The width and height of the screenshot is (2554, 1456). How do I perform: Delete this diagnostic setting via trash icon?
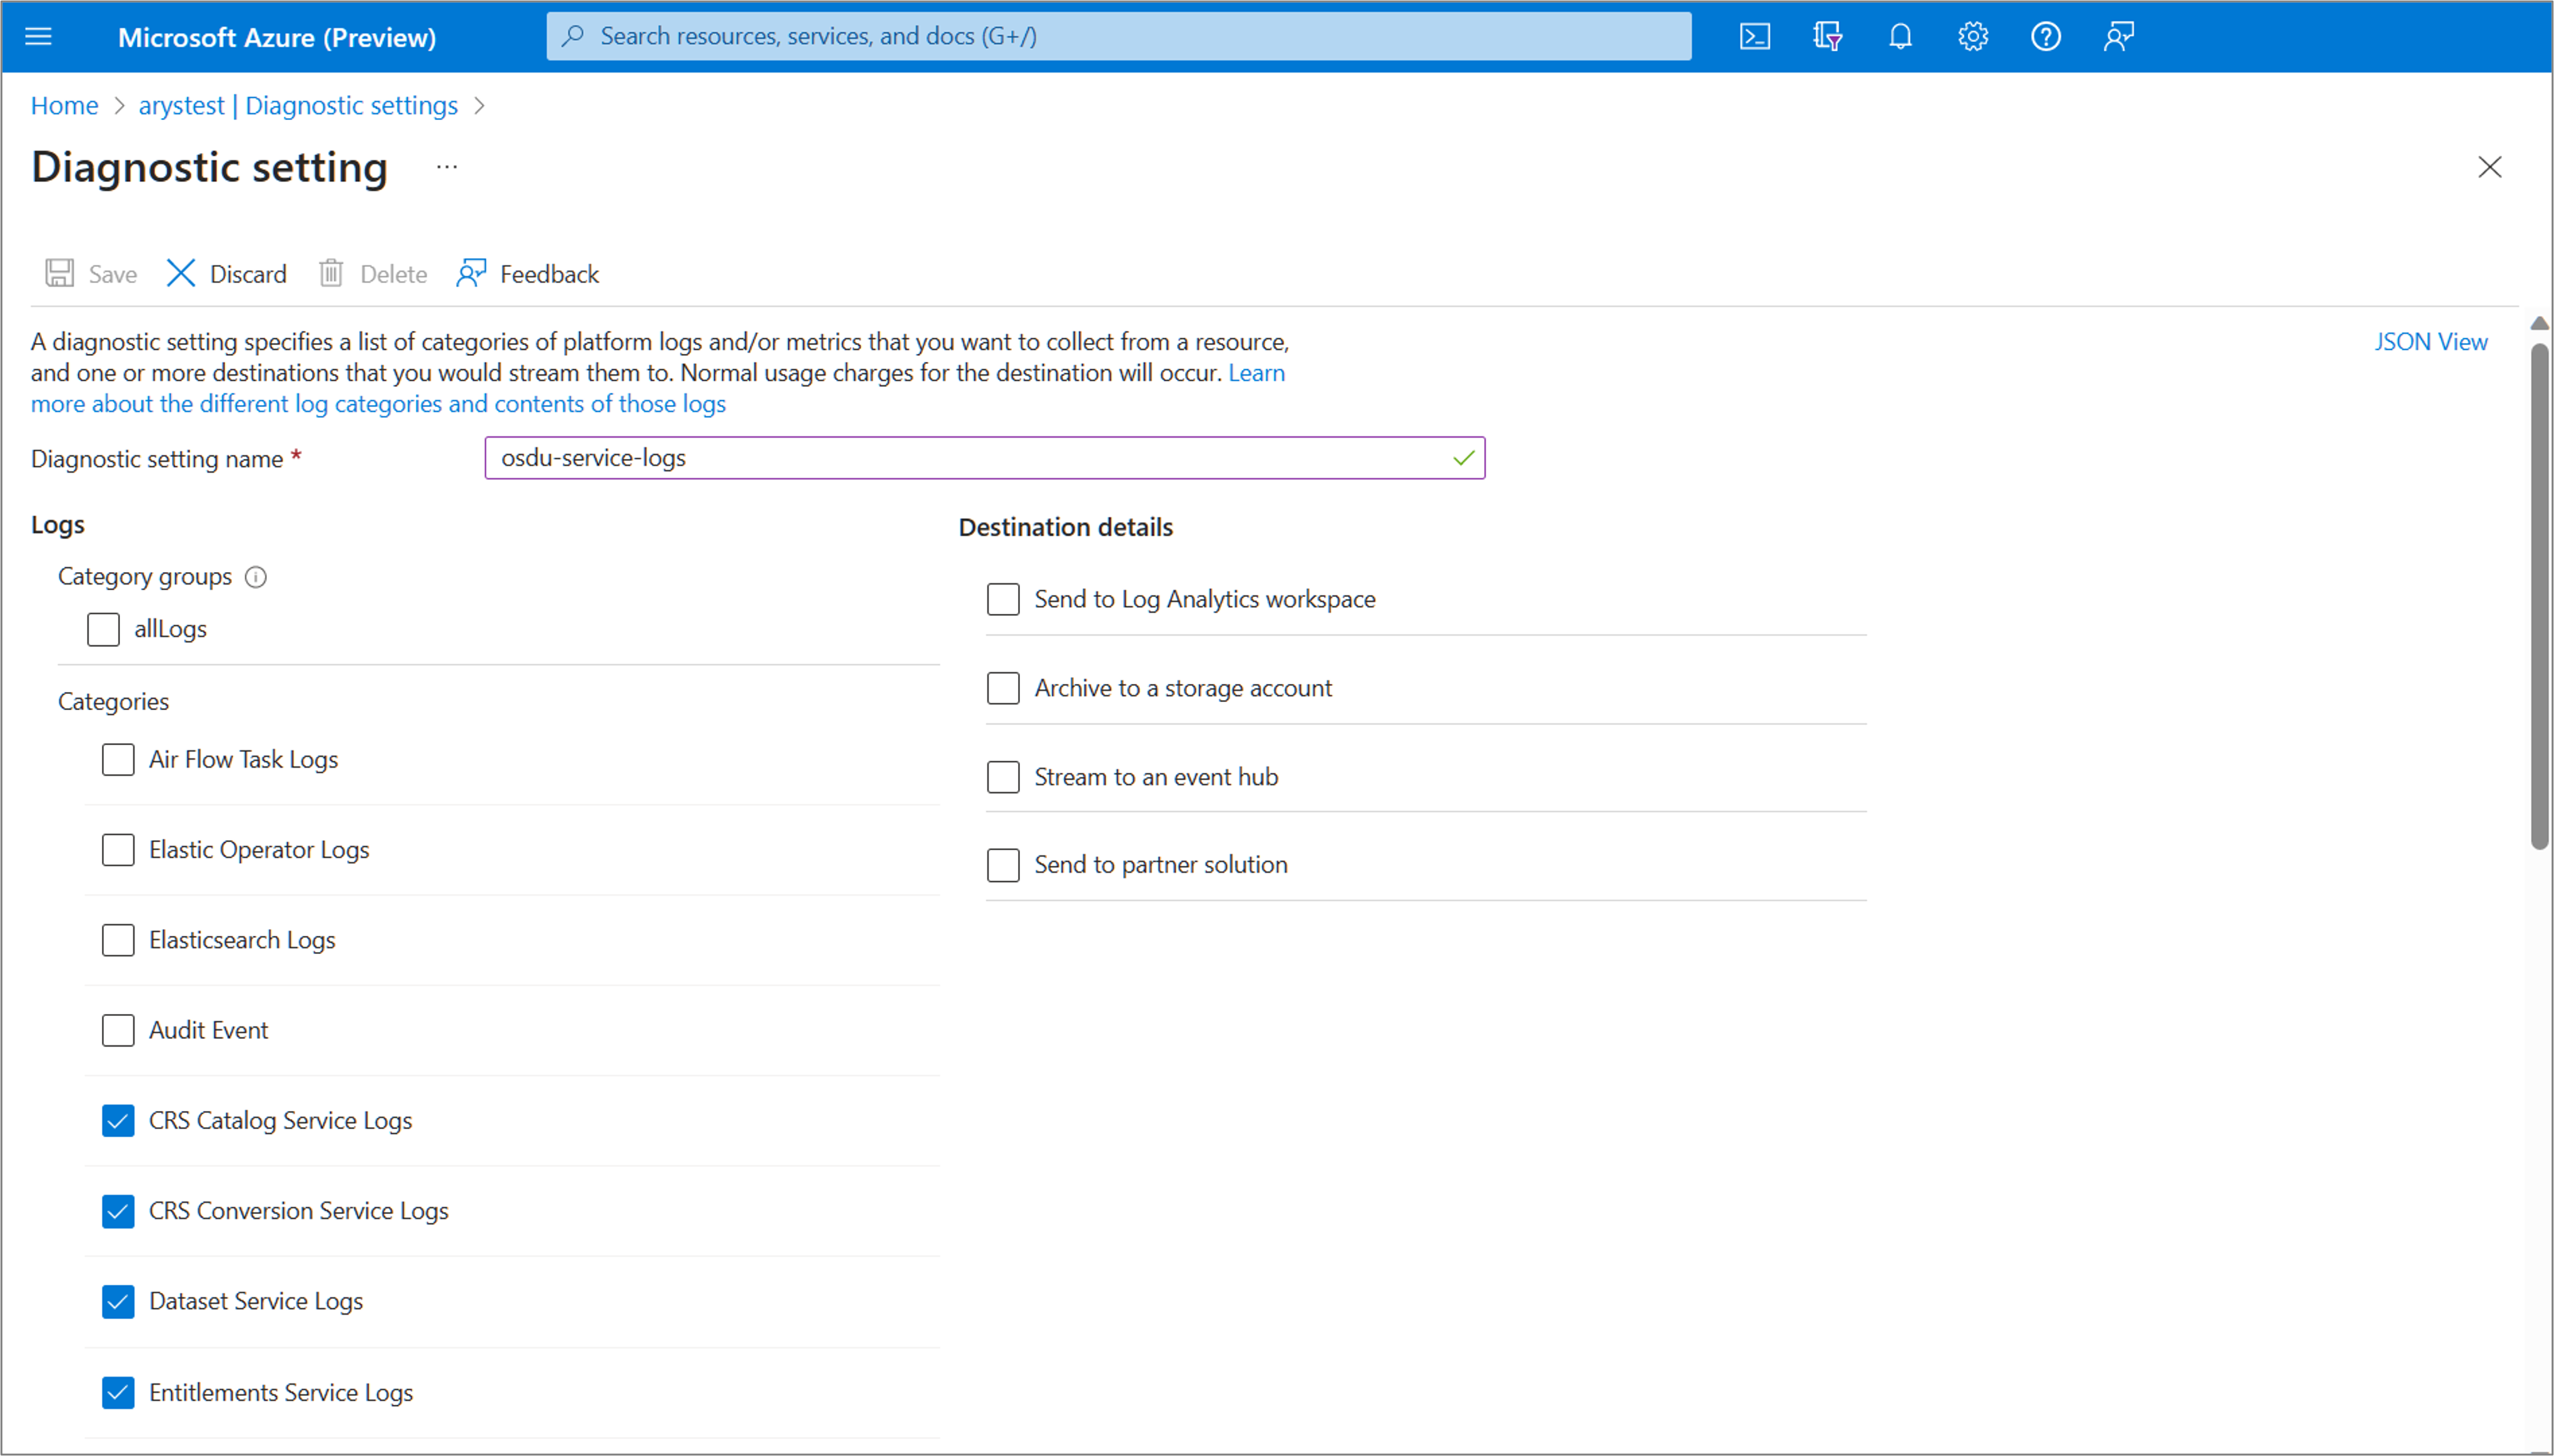point(372,273)
